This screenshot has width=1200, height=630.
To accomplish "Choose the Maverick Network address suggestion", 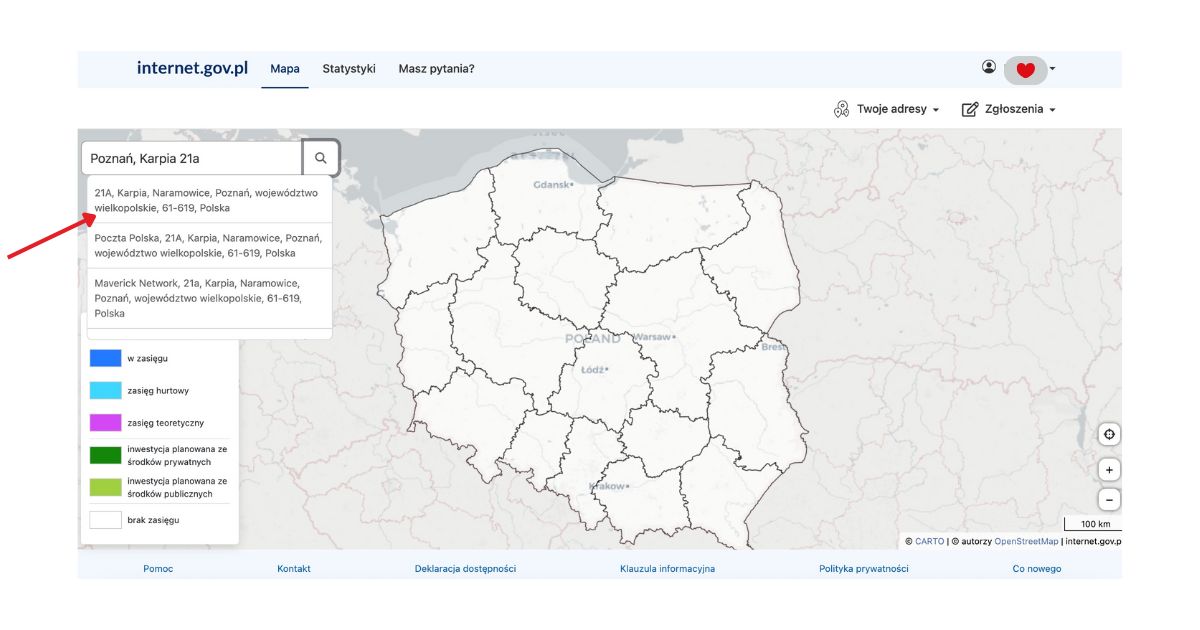I will click(208, 298).
